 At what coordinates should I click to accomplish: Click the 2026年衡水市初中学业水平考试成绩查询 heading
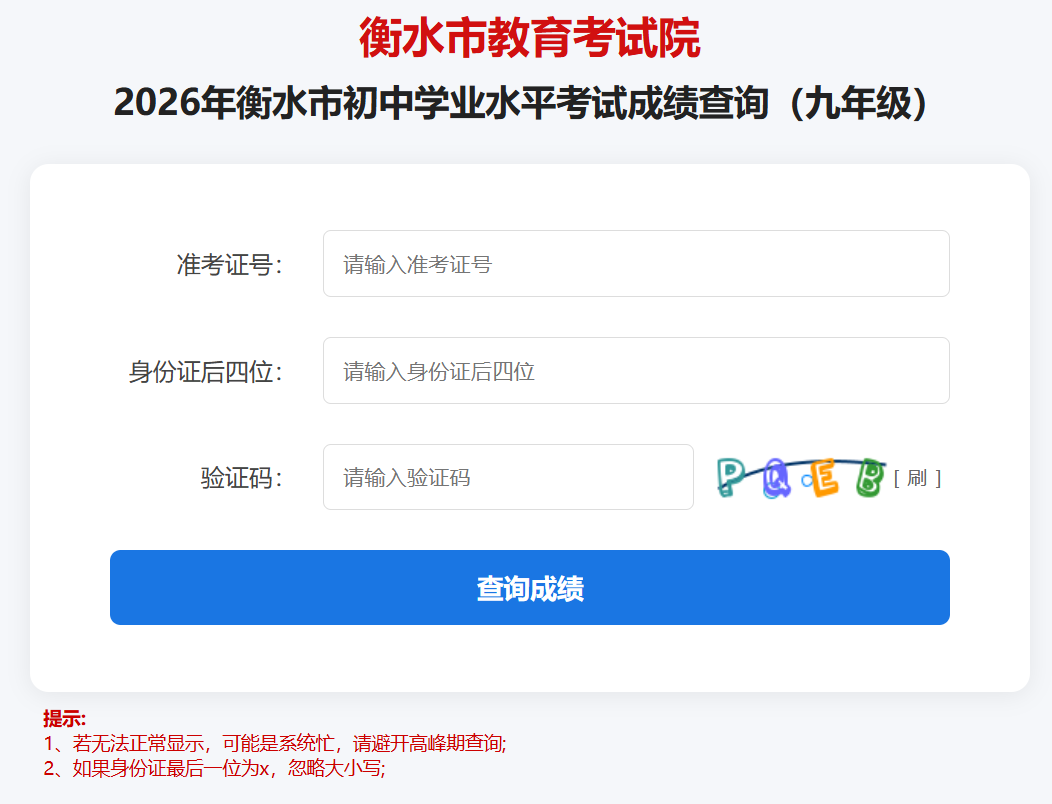click(521, 103)
